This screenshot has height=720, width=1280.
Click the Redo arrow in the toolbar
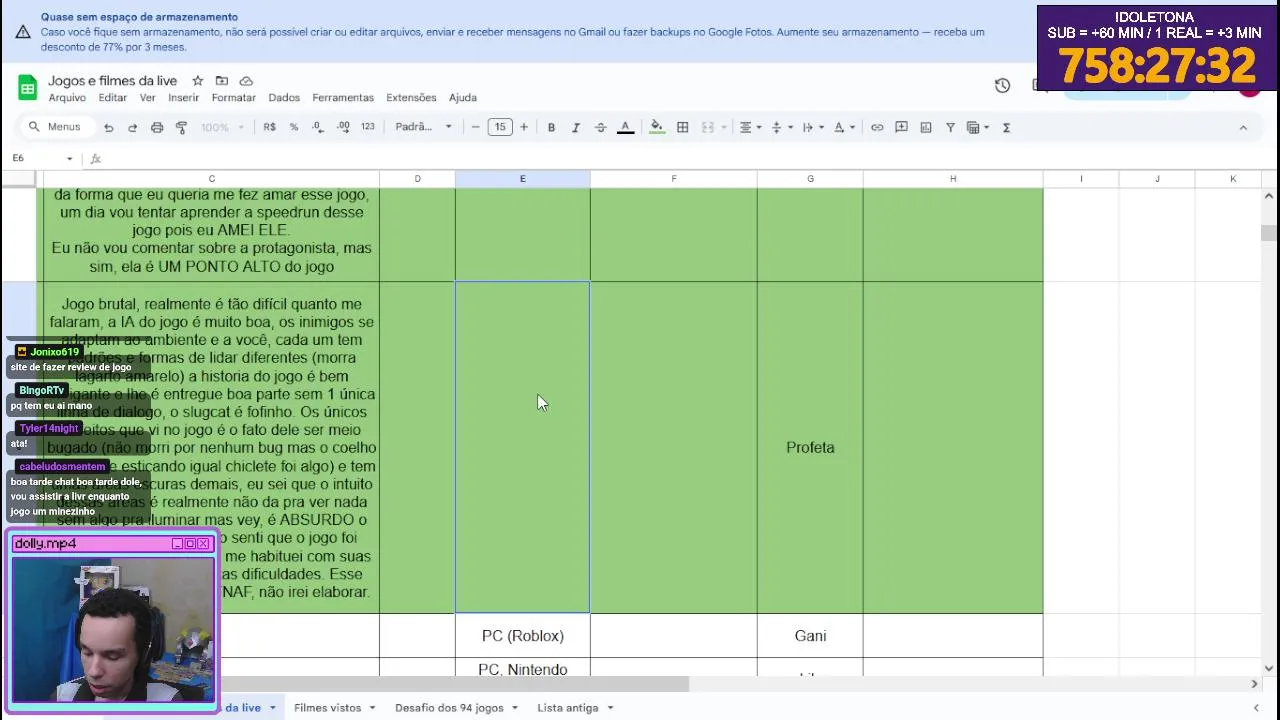[132, 127]
